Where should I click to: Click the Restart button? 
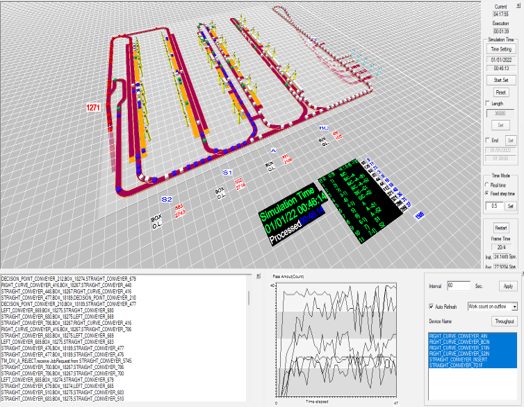click(501, 228)
